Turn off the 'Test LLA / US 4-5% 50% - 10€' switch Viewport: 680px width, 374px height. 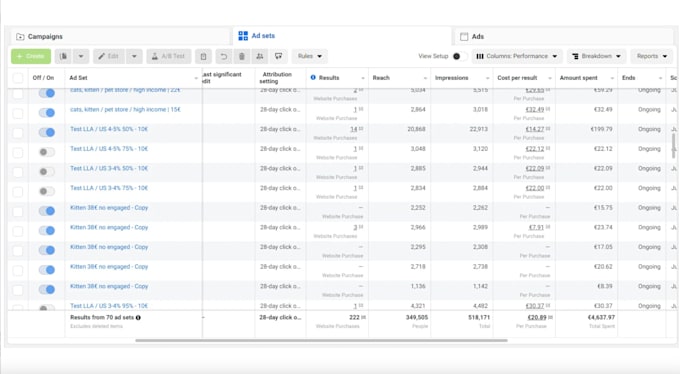click(47, 132)
